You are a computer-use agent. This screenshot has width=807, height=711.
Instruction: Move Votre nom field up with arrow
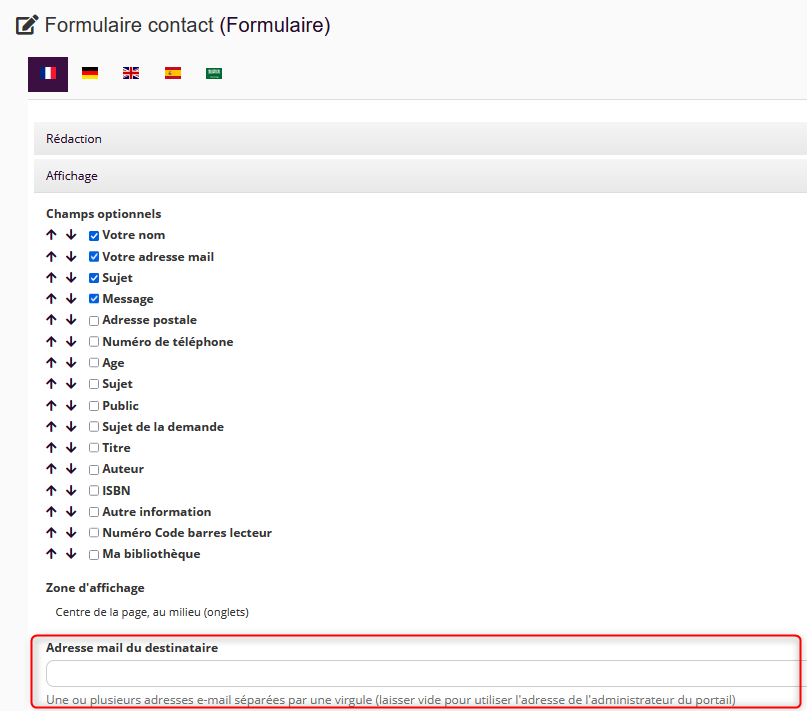[x=51, y=236]
